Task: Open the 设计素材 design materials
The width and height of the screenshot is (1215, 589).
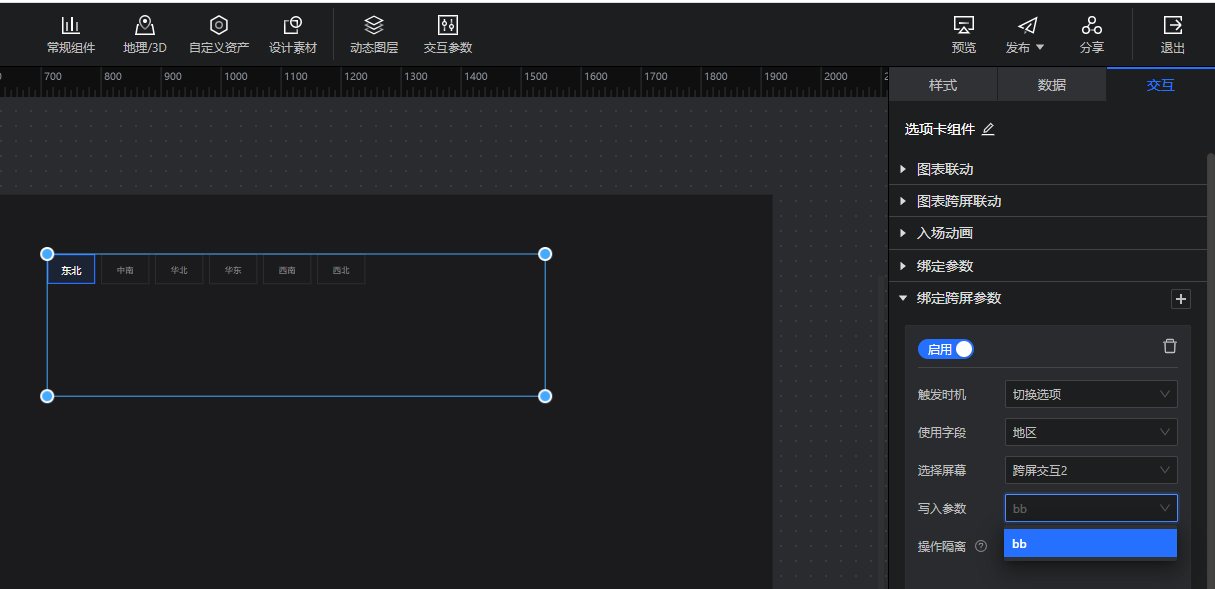Action: (x=293, y=34)
